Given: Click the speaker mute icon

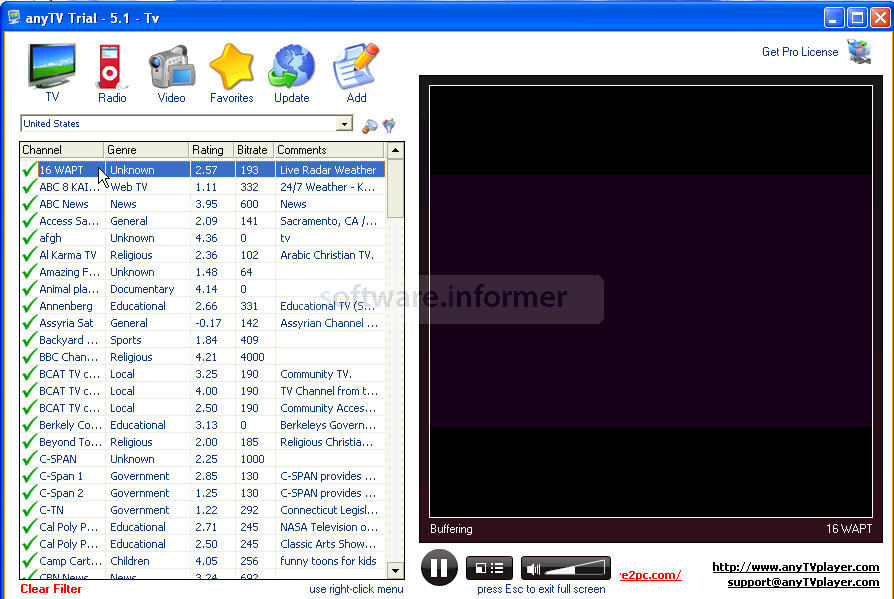Looking at the screenshot, I should pyautogui.click(x=533, y=569).
